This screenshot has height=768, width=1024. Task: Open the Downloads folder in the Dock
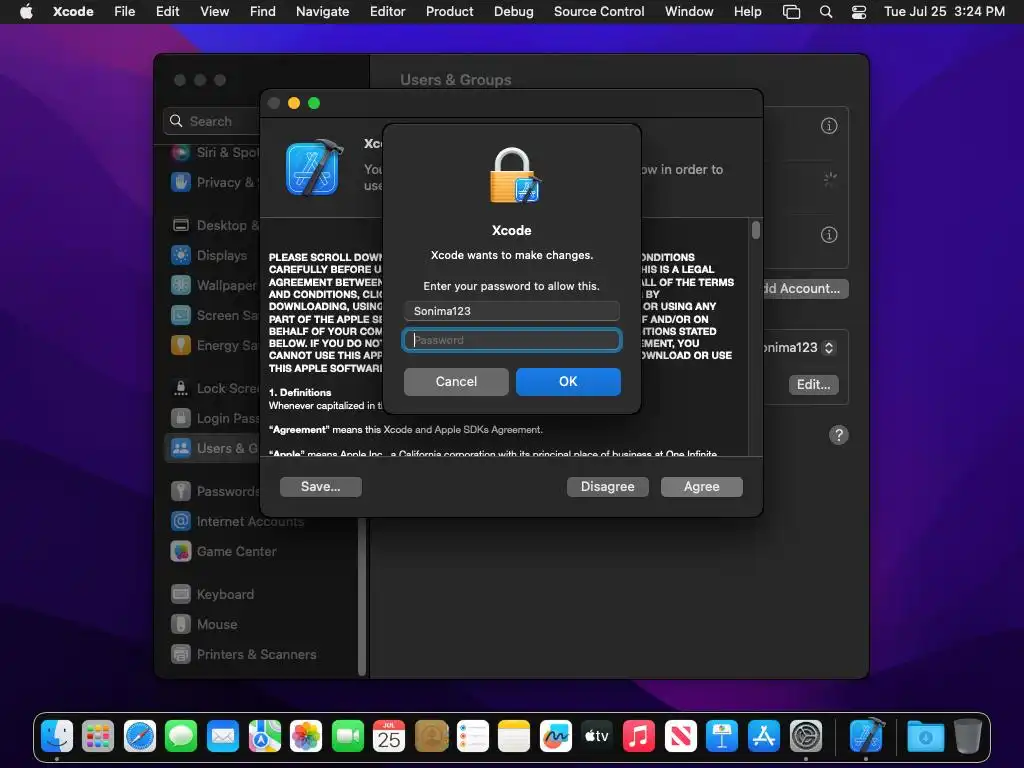point(925,736)
